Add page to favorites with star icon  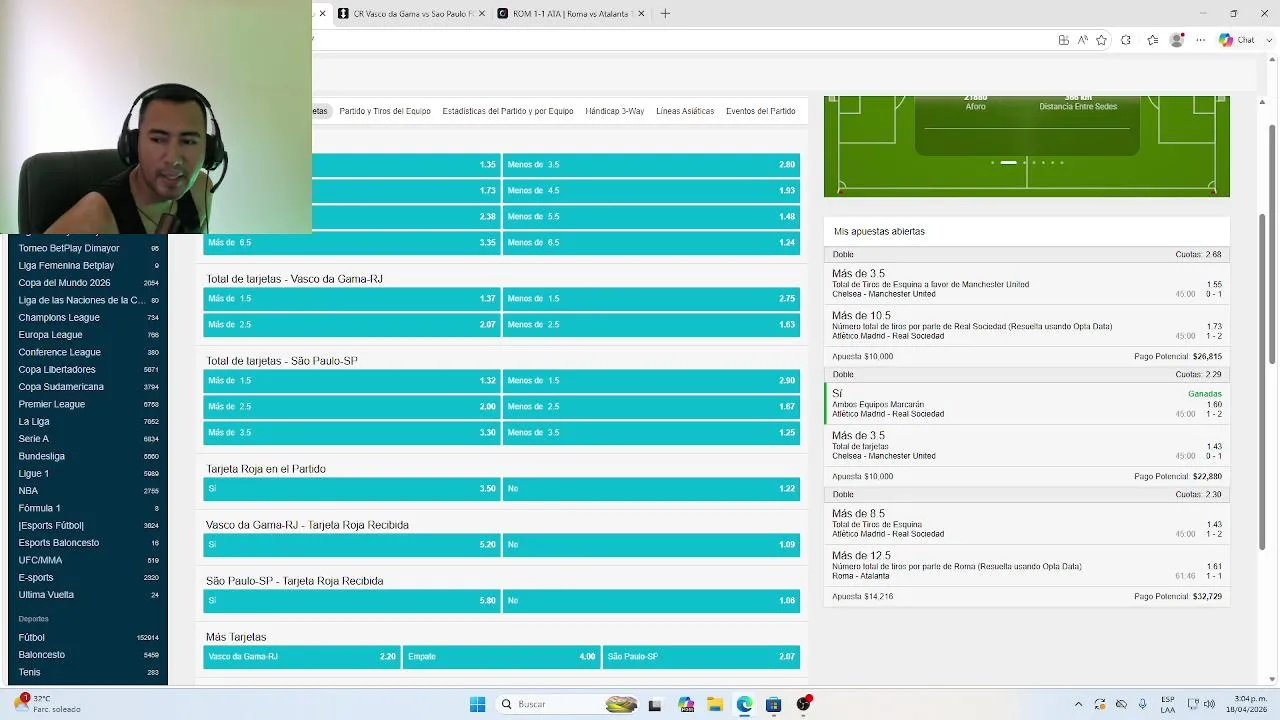[x=1101, y=40]
